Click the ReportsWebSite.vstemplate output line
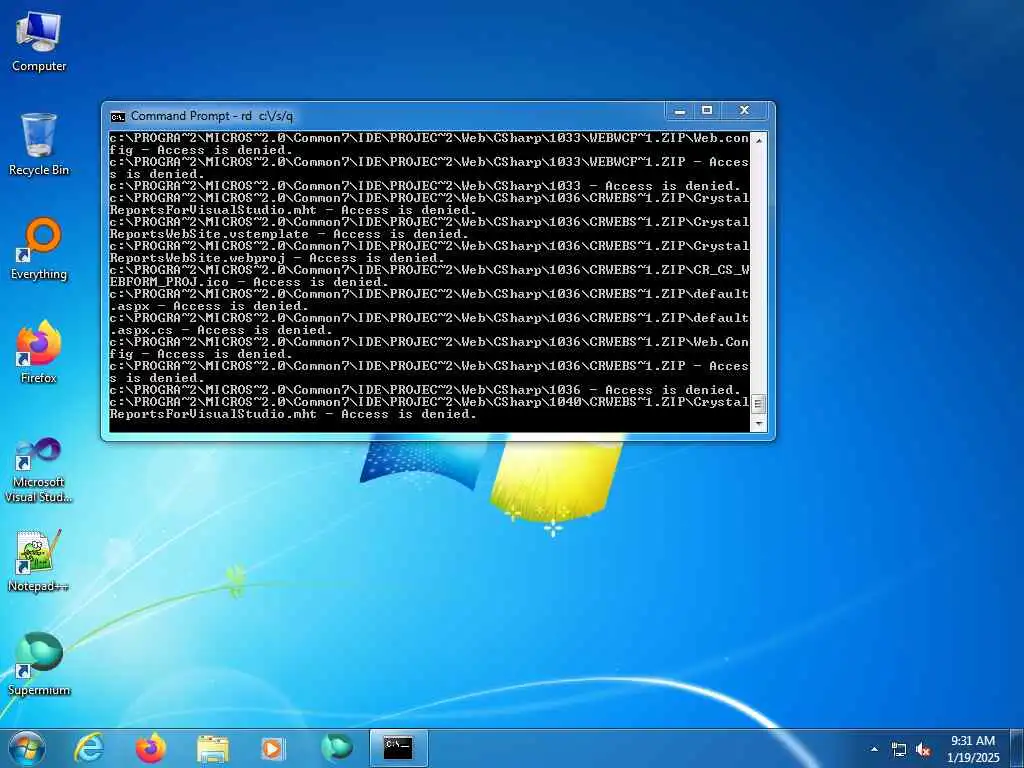 (289, 234)
